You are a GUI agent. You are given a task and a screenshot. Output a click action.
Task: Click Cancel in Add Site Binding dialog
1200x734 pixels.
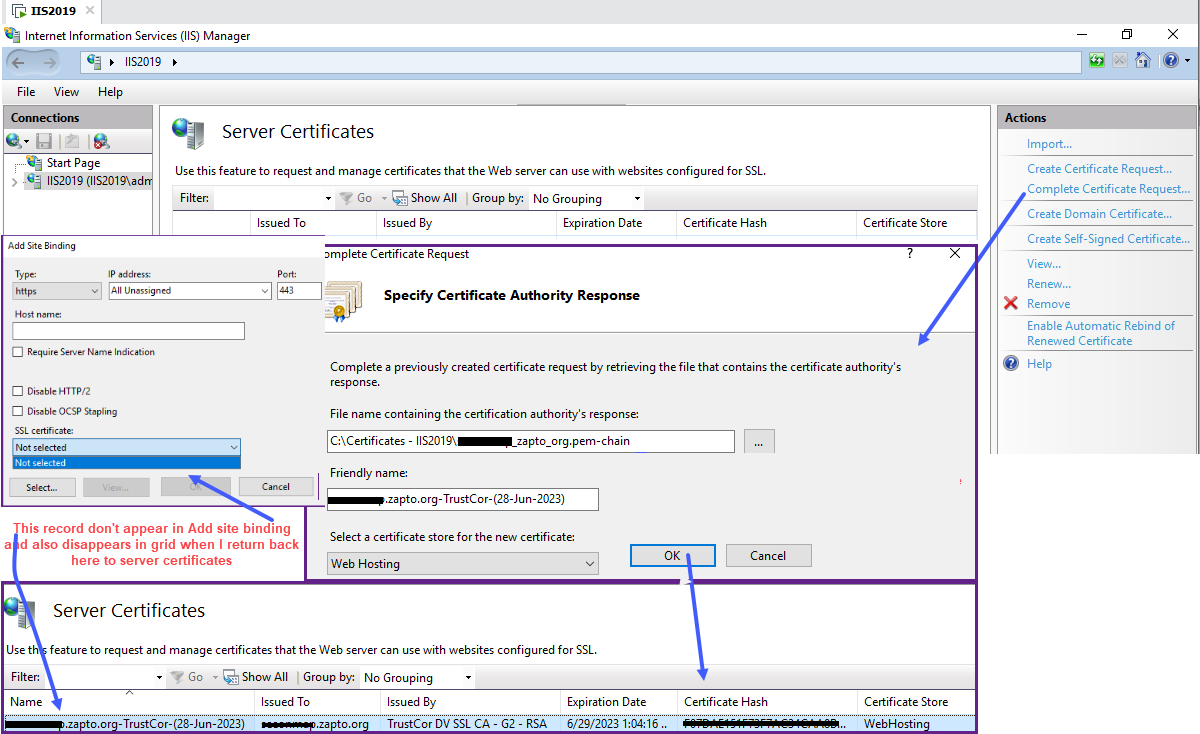[276, 487]
